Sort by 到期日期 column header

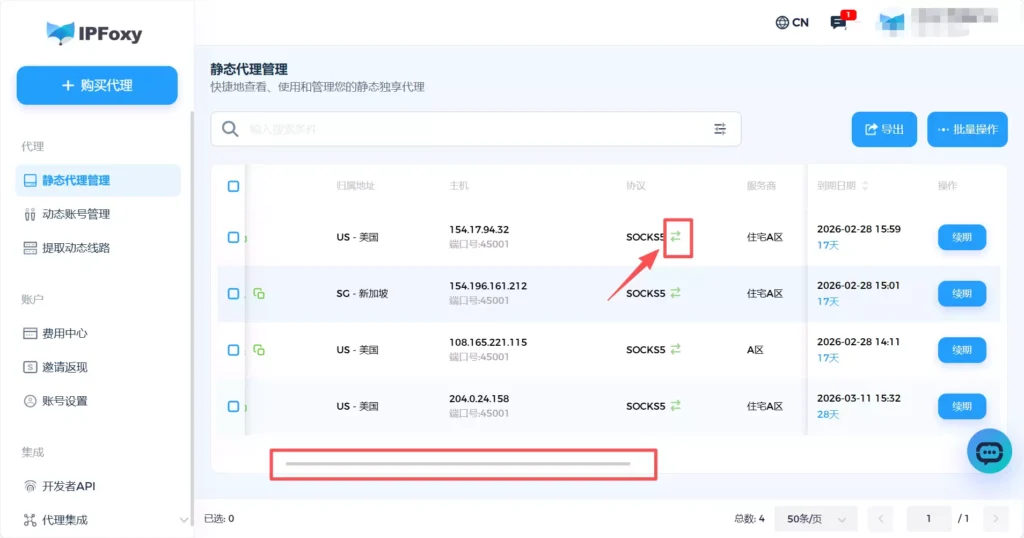[x=842, y=186]
